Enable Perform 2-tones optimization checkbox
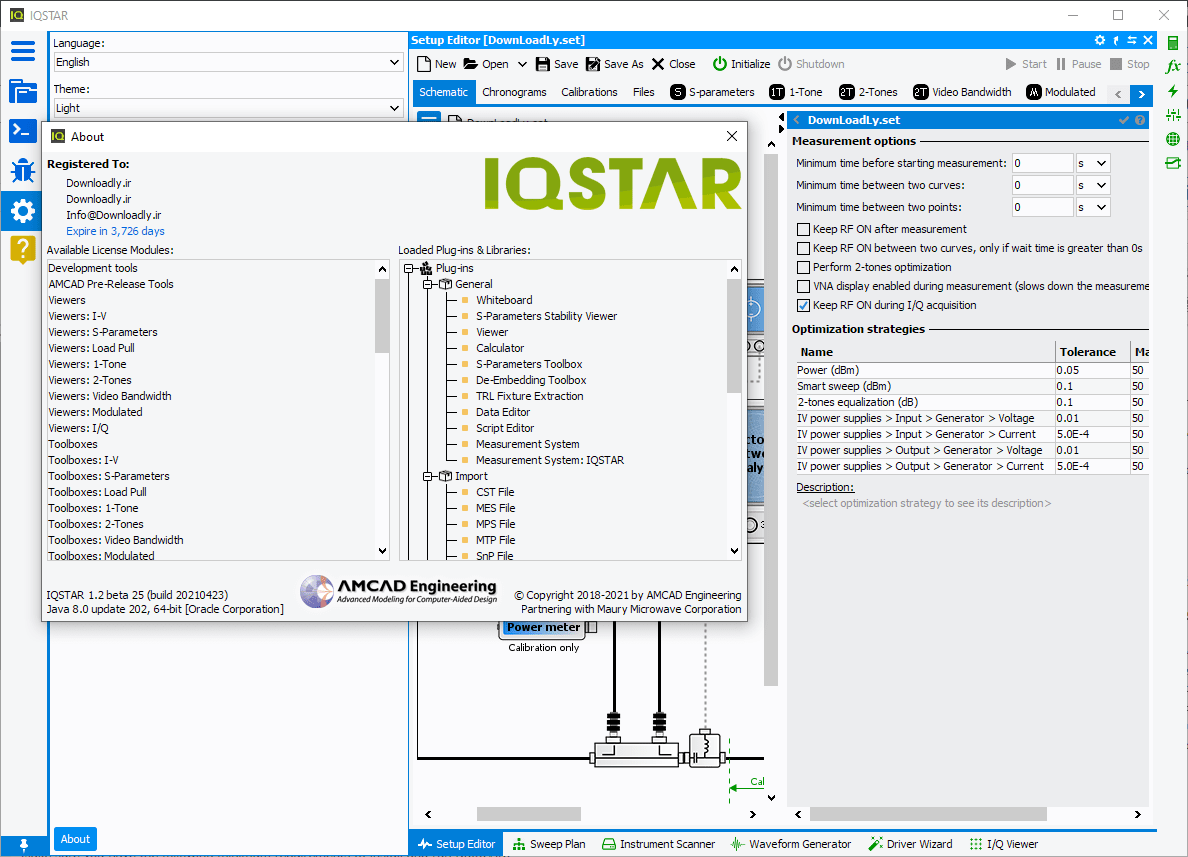Viewport: 1188px width, 857px height. [803, 267]
